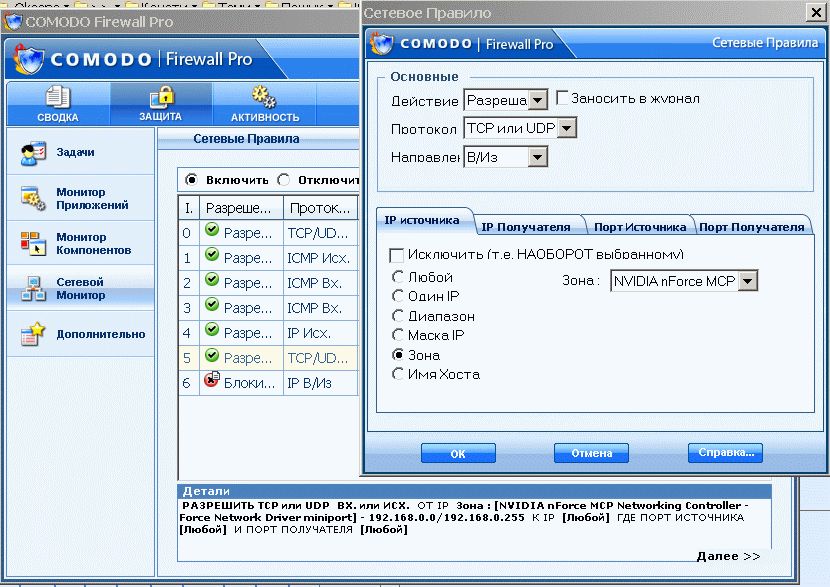The image size is (830, 587).
Task: Close the Сетевое Правило dialog
Action: tap(816, 12)
